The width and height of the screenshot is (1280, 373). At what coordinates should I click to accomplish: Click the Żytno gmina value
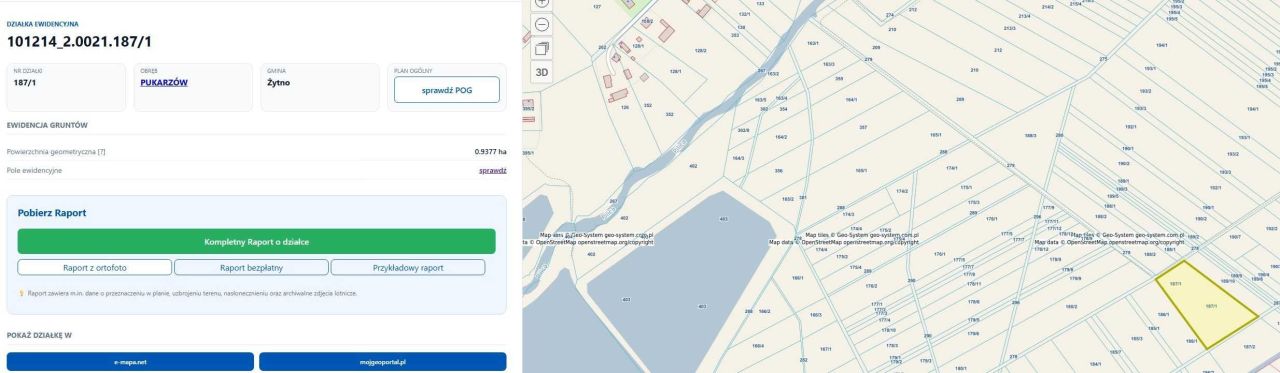(279, 82)
